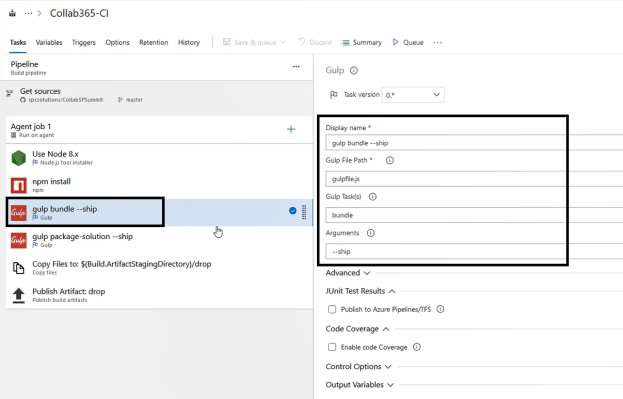Click the Task version flag icon
The image size is (623, 399).
coord(334,95)
